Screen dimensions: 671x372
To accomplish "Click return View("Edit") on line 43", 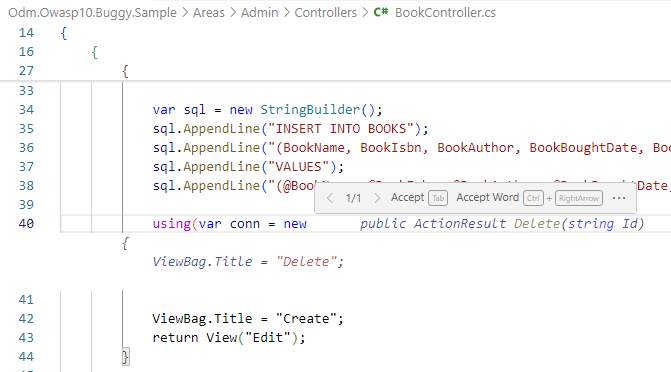I will click(229, 338).
